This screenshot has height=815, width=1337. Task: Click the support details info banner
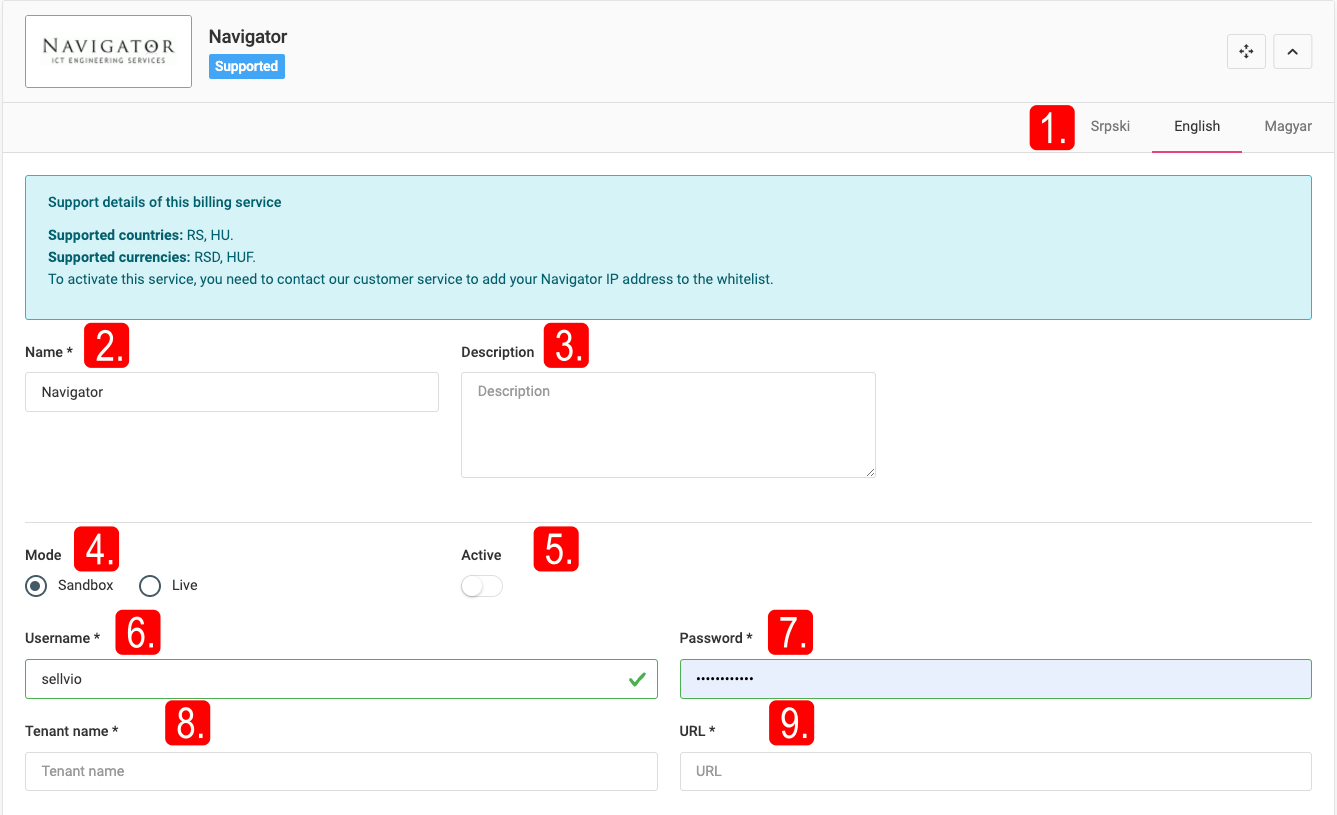(x=667, y=247)
